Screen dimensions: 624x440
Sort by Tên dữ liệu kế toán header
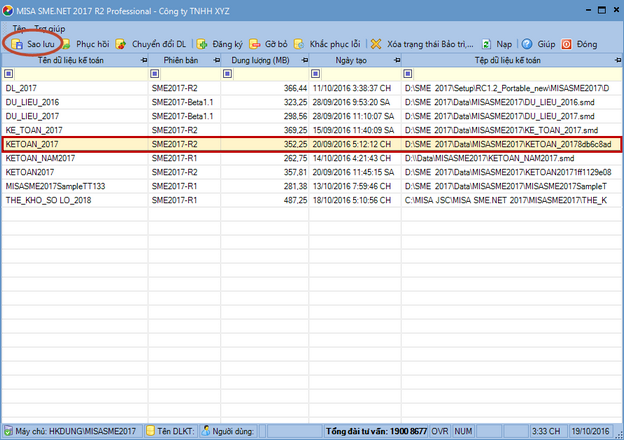point(71,60)
